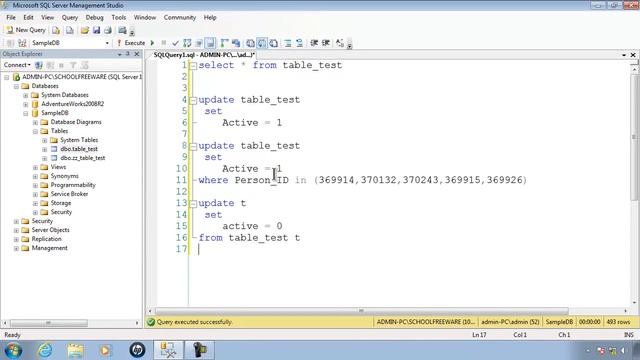Collapse the line 13 update block
The image size is (640, 360).
tap(193, 204)
